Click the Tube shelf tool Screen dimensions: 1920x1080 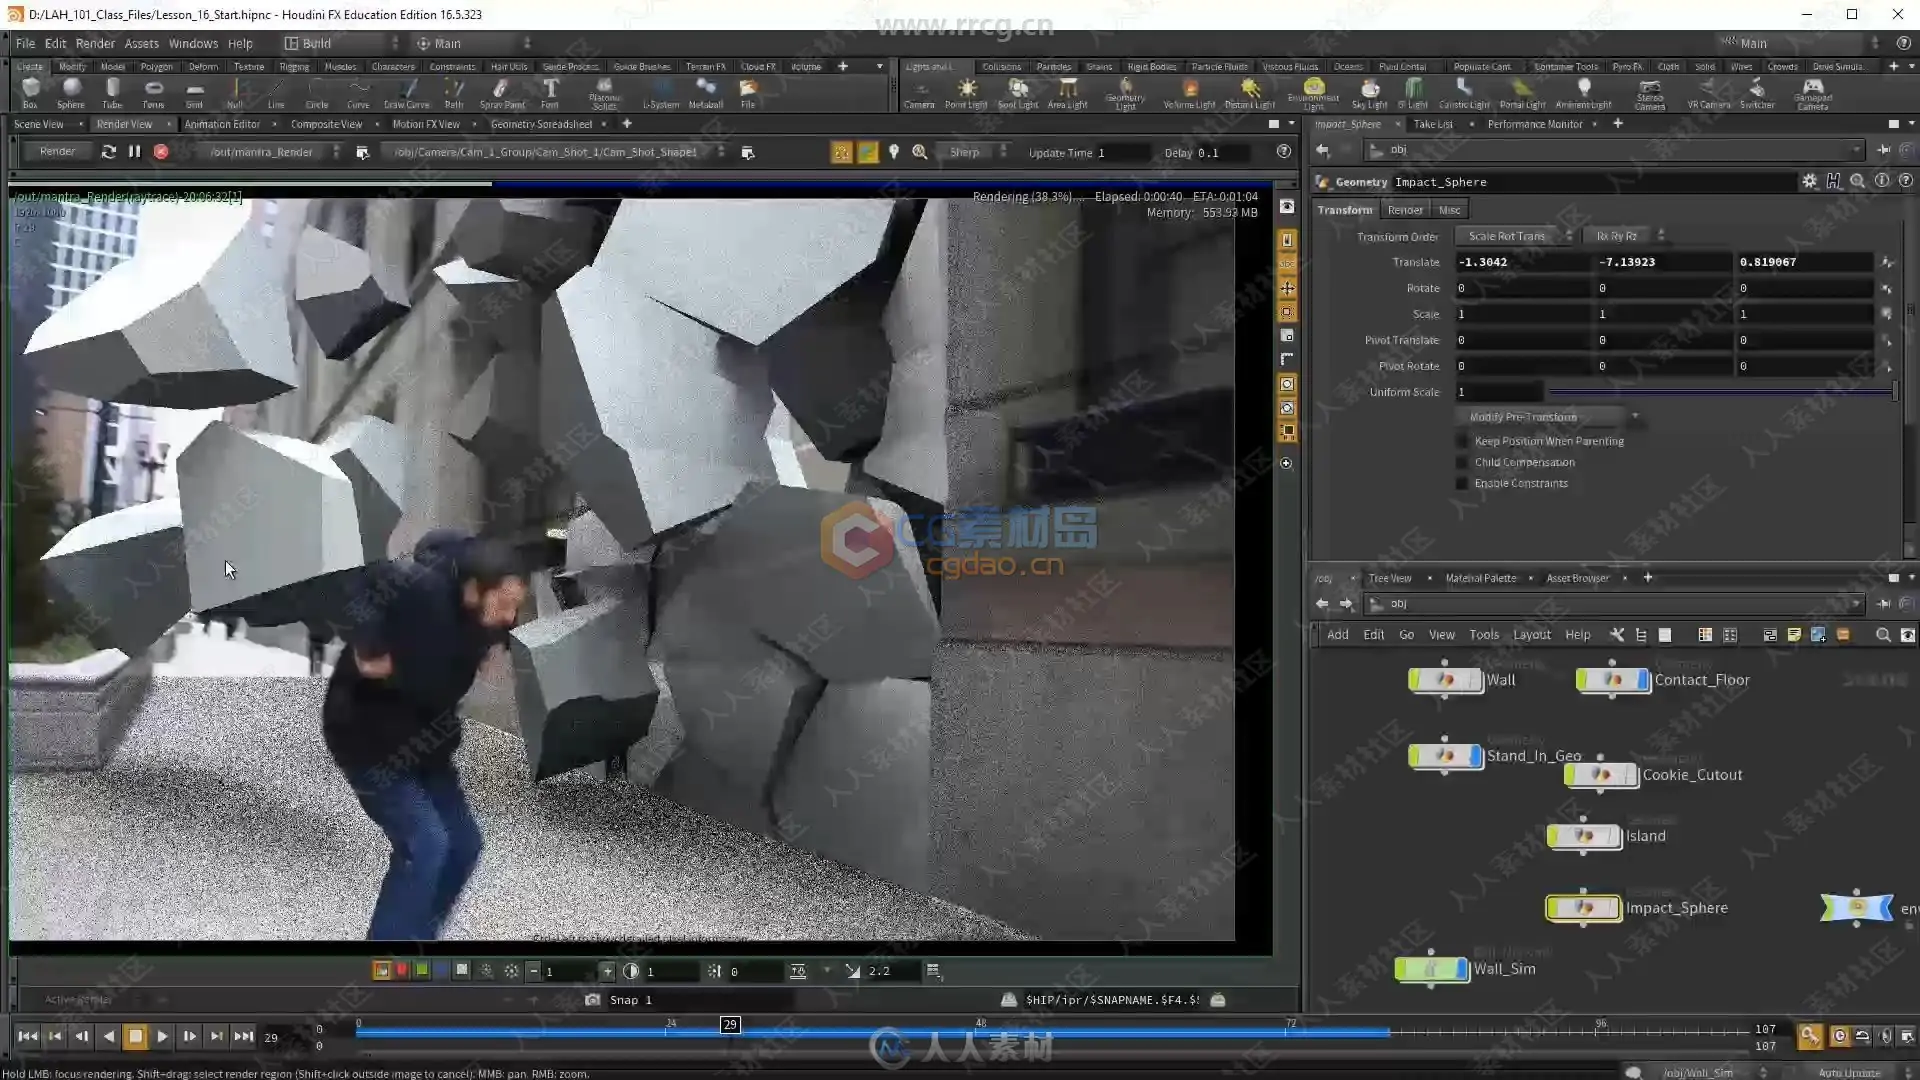(x=112, y=92)
